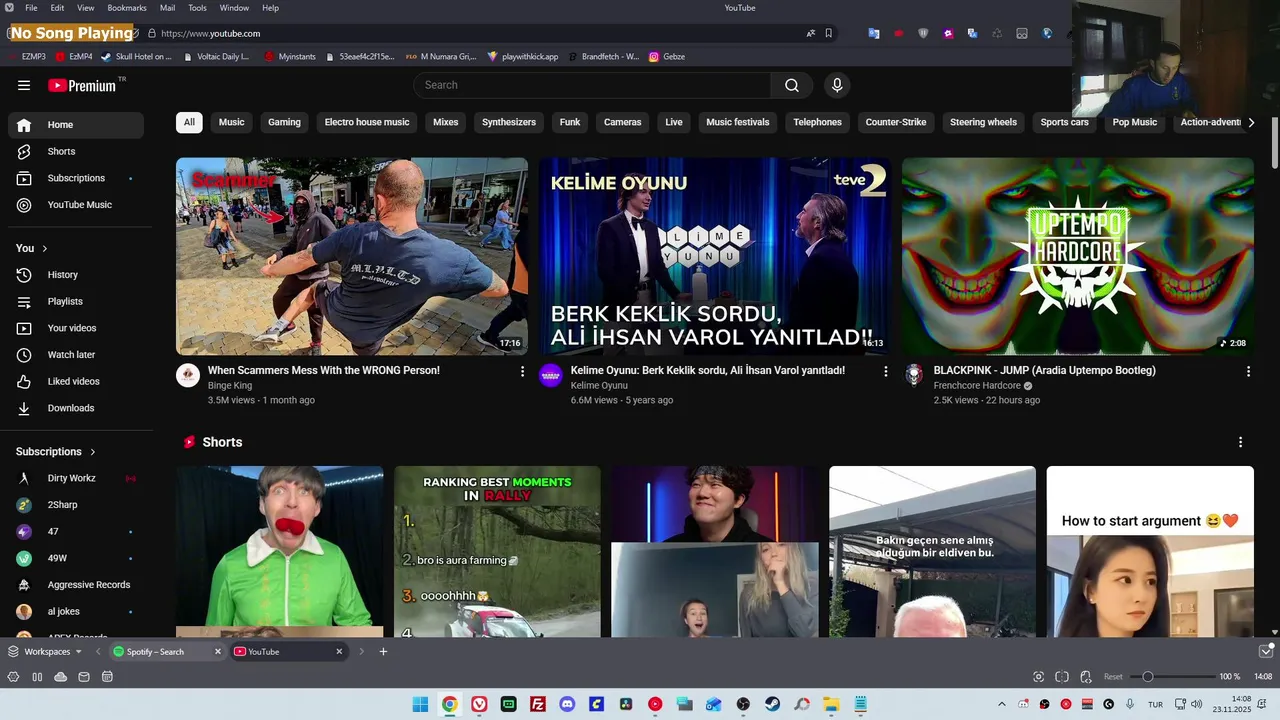Expand the Subscriptions section chevron

point(93,452)
